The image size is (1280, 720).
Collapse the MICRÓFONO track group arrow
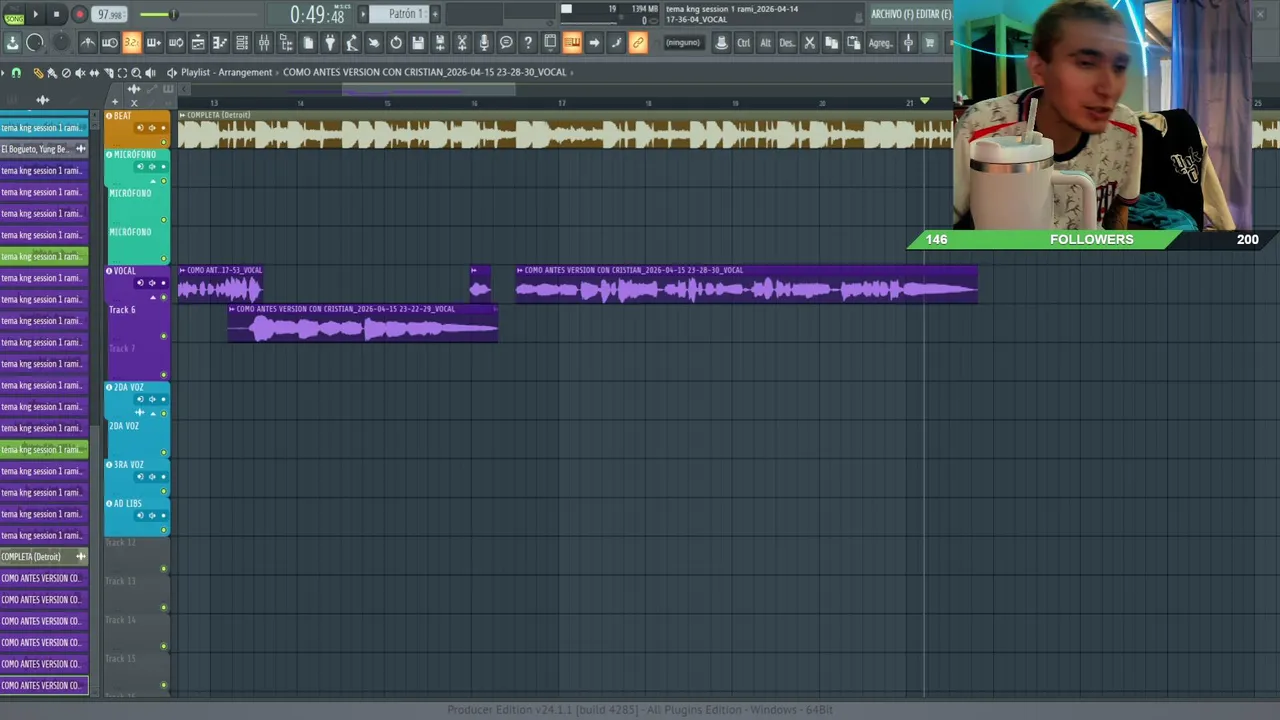[153, 181]
